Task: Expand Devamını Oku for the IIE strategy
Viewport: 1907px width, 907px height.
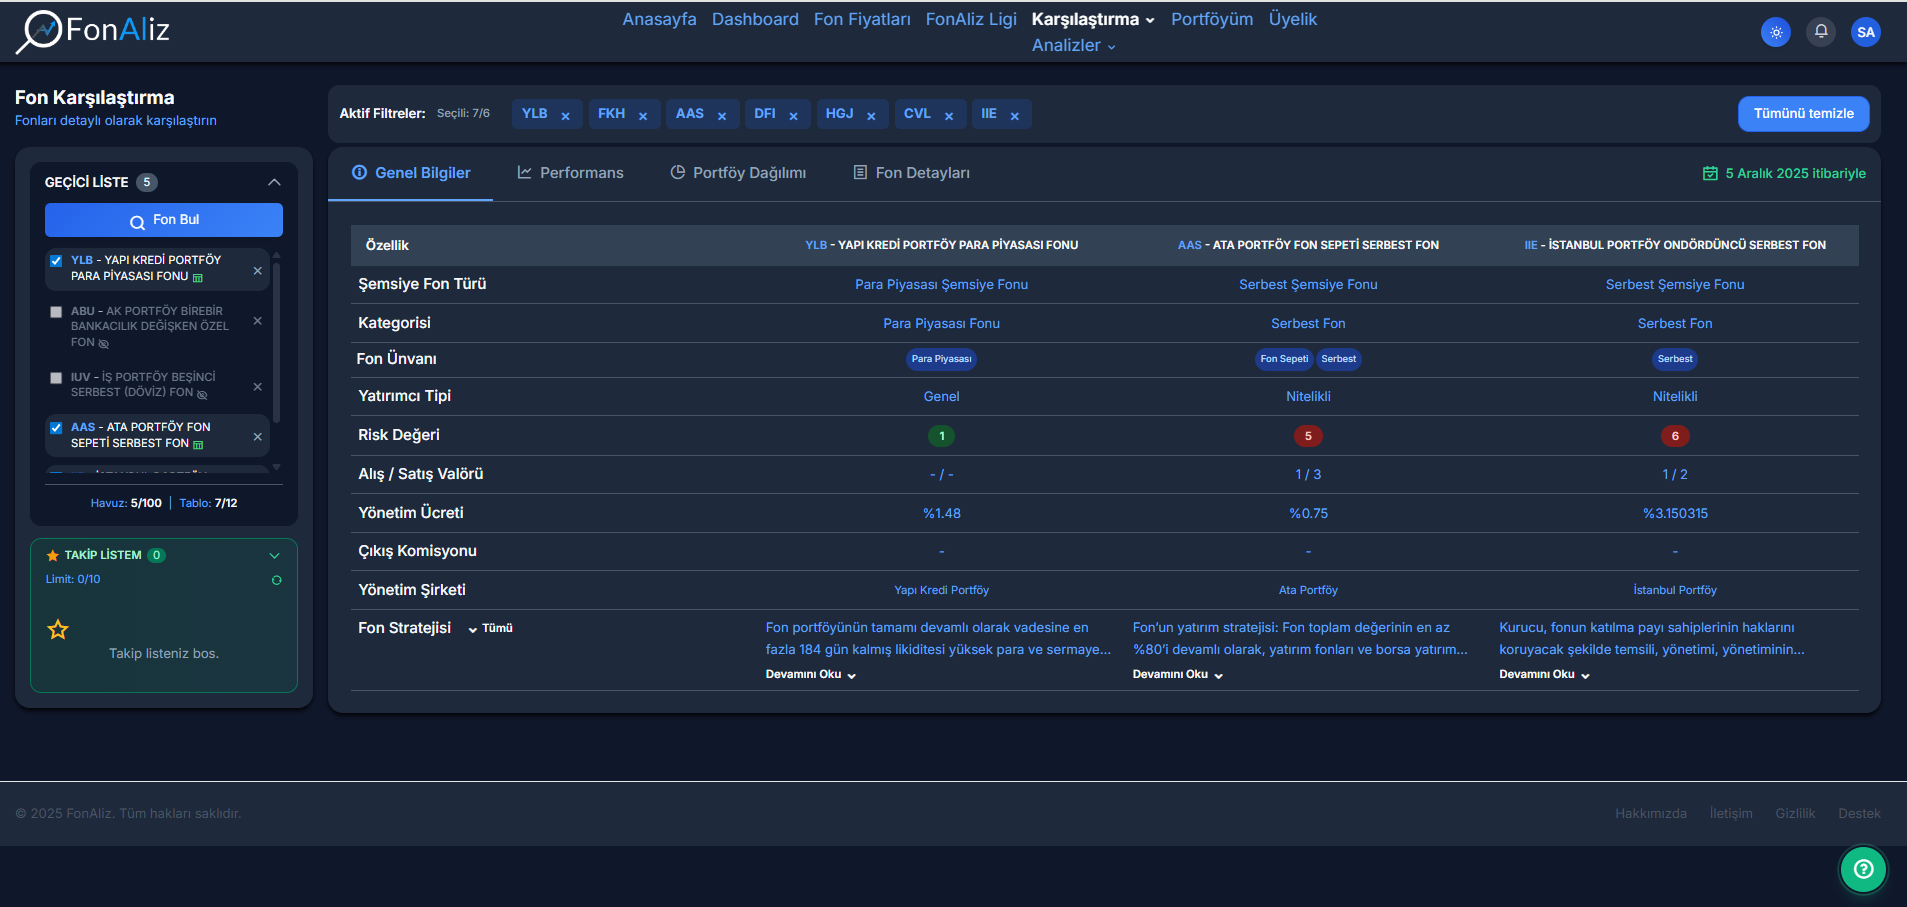Action: [x=1545, y=675]
